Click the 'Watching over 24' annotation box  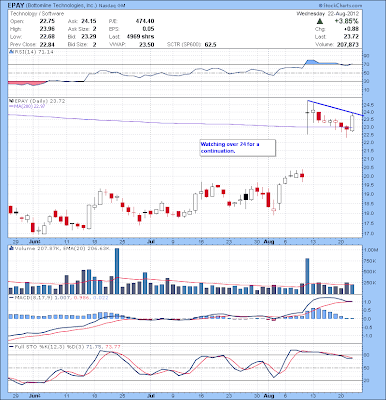(238, 148)
